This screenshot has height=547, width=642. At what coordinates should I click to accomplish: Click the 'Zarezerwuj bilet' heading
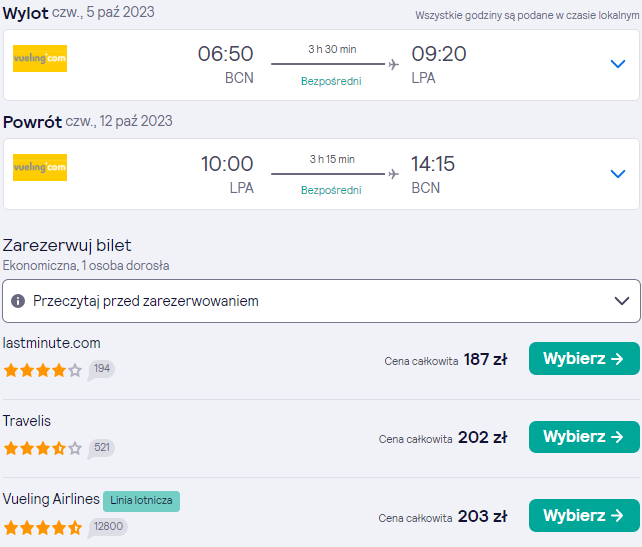67,246
